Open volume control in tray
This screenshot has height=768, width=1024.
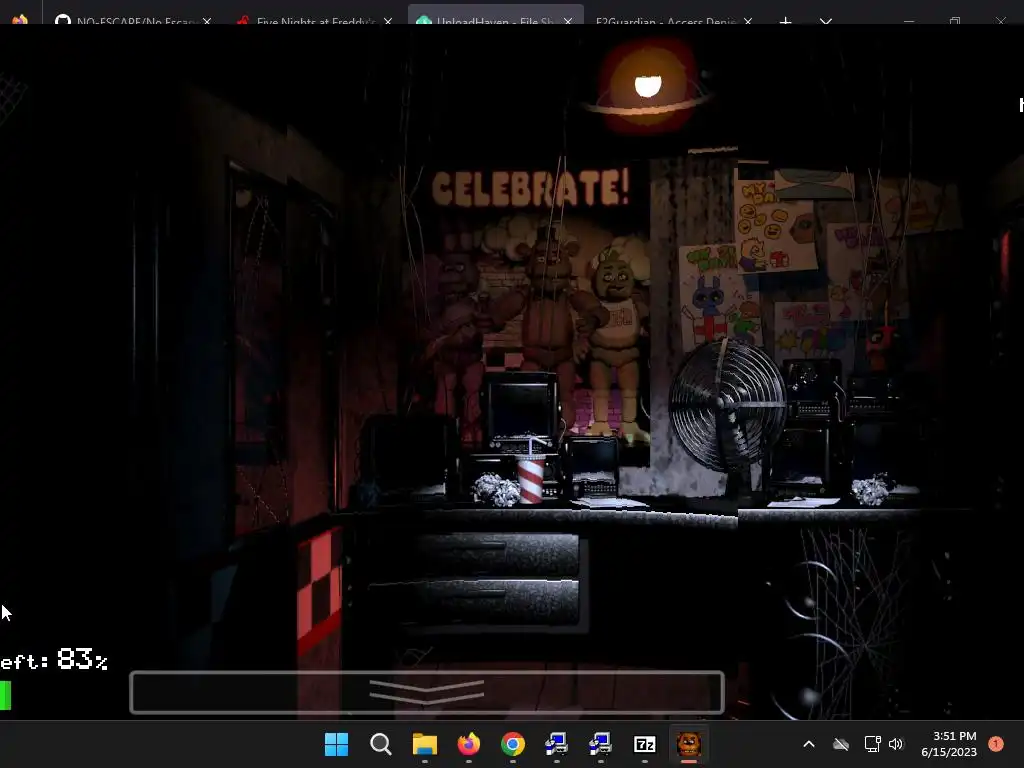pos(896,744)
